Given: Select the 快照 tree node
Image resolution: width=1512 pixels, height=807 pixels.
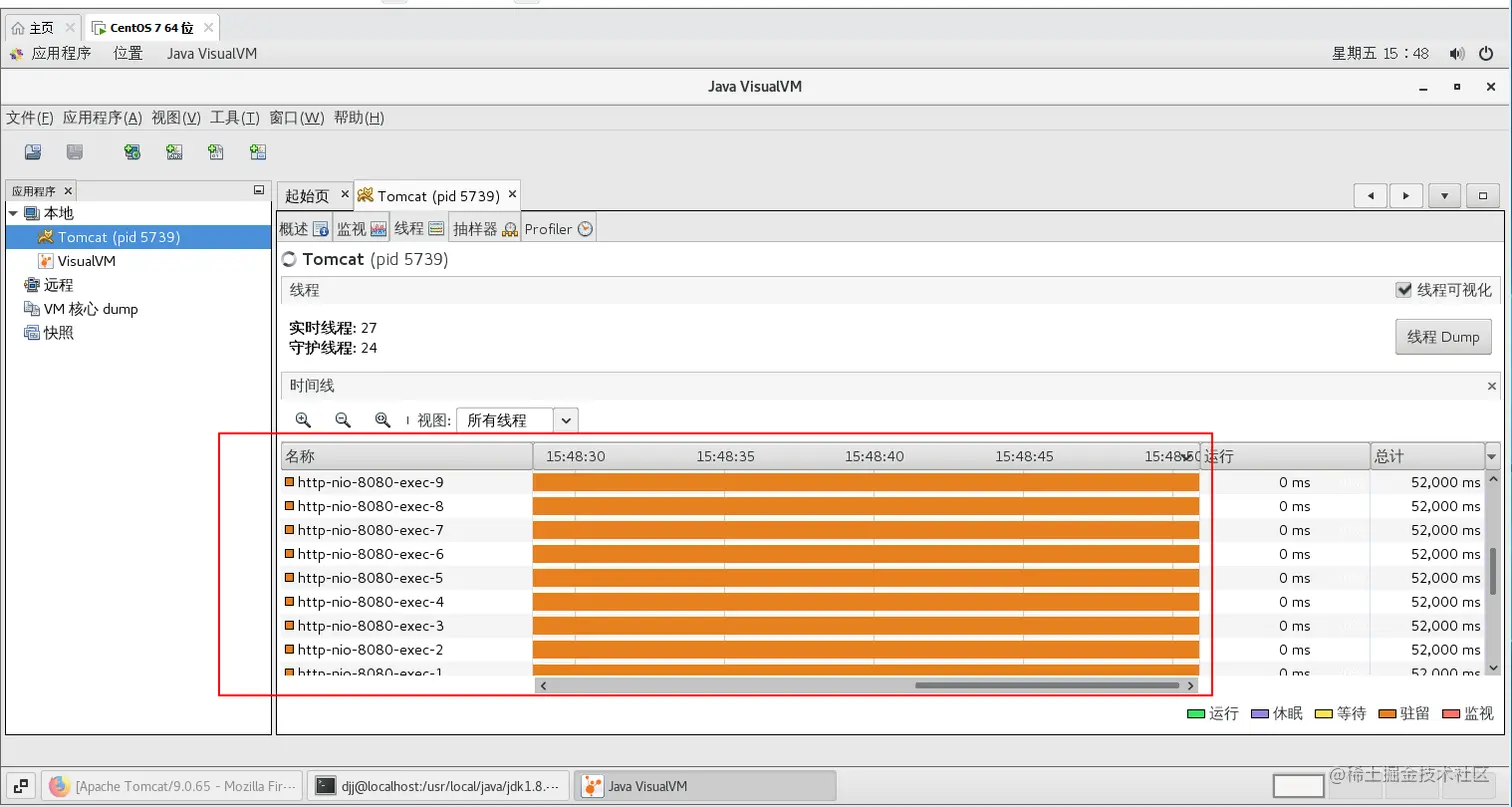Looking at the screenshot, I should pyautogui.click(x=58, y=333).
